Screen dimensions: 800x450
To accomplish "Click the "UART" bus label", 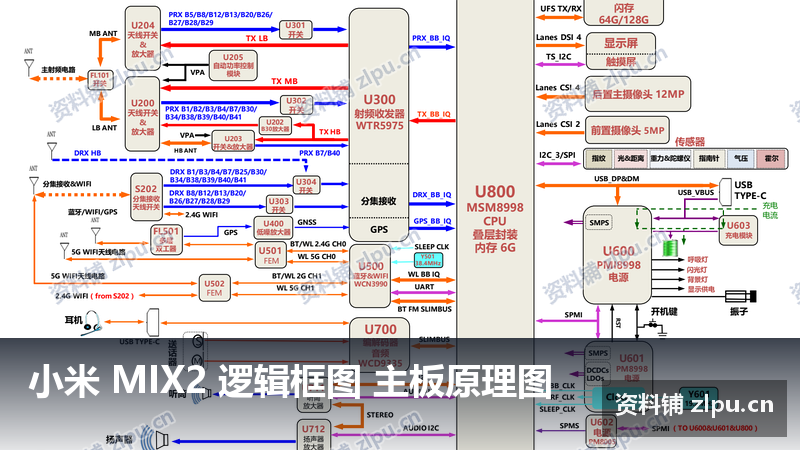I will pos(424,287).
